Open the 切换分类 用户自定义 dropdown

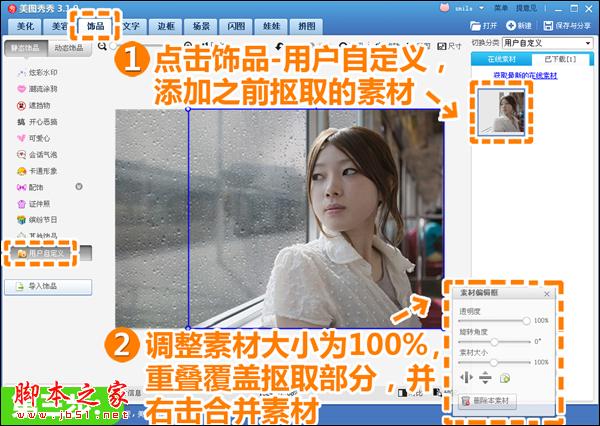[x=548, y=43]
